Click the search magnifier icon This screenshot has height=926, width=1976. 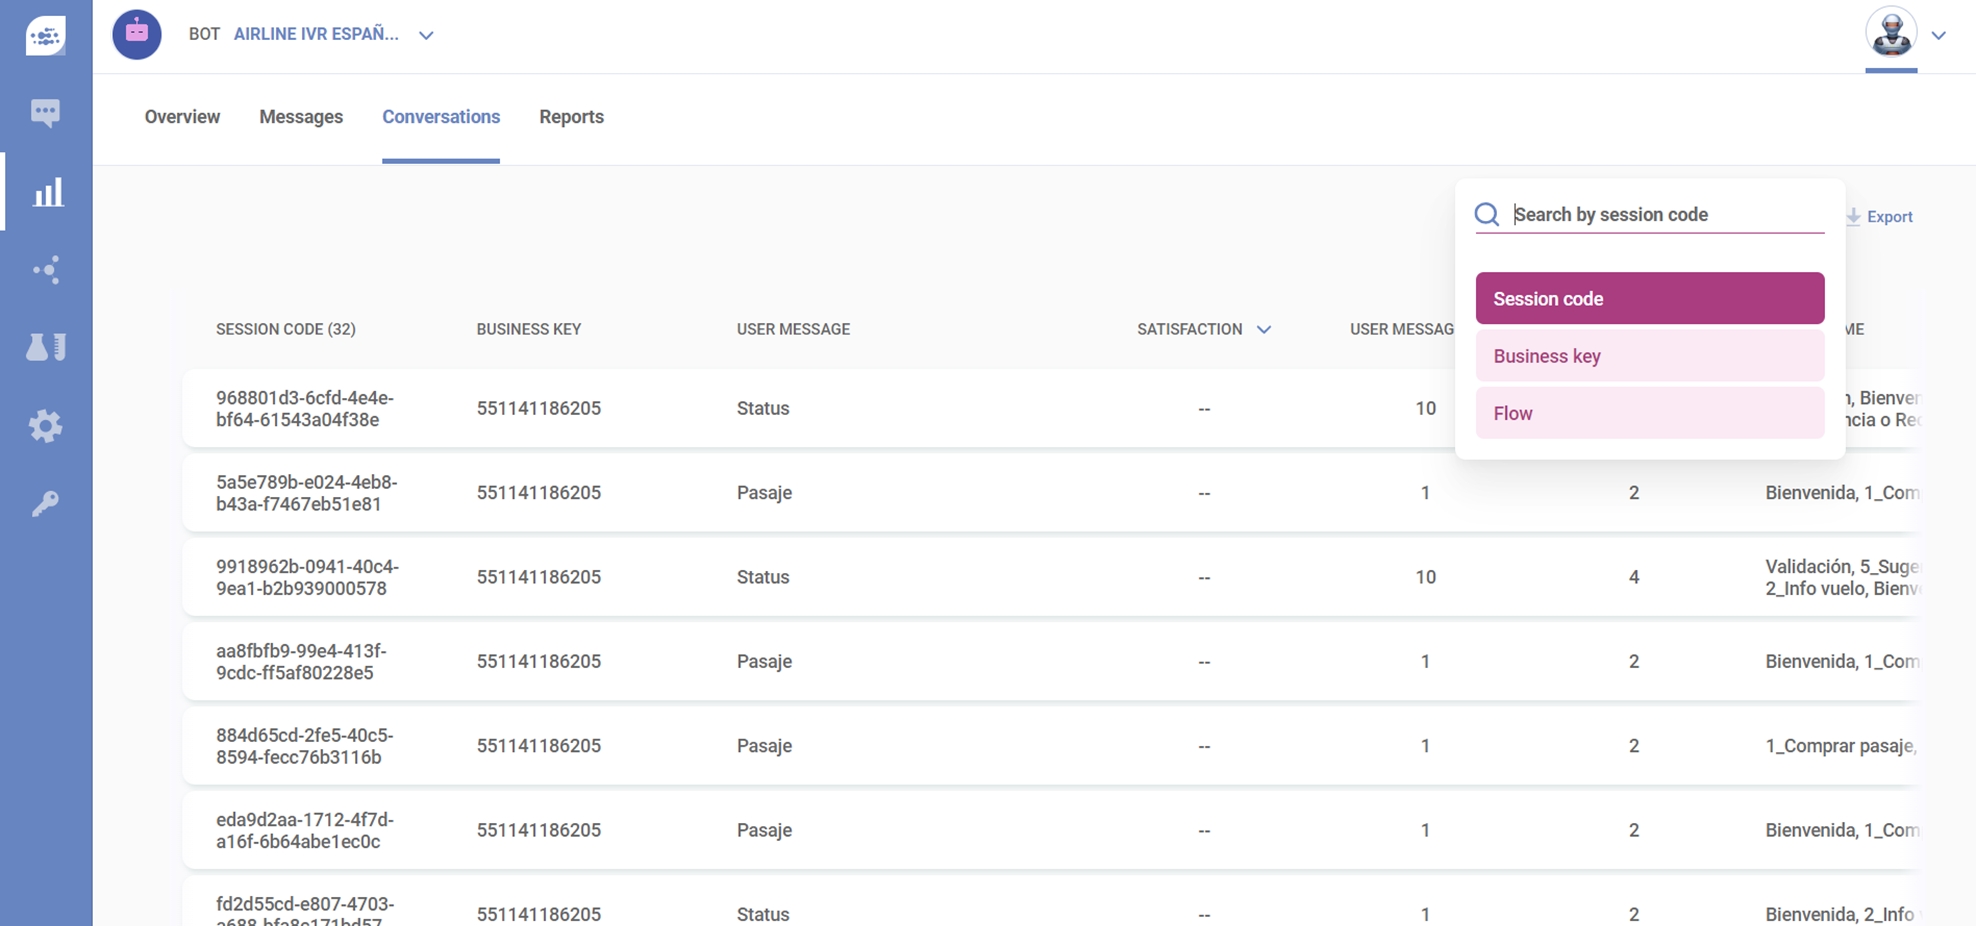click(1487, 215)
